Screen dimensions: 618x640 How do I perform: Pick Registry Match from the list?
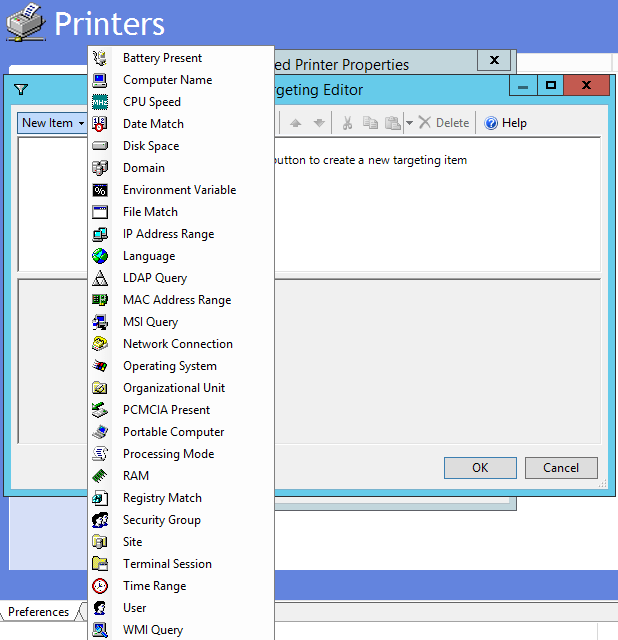click(162, 498)
